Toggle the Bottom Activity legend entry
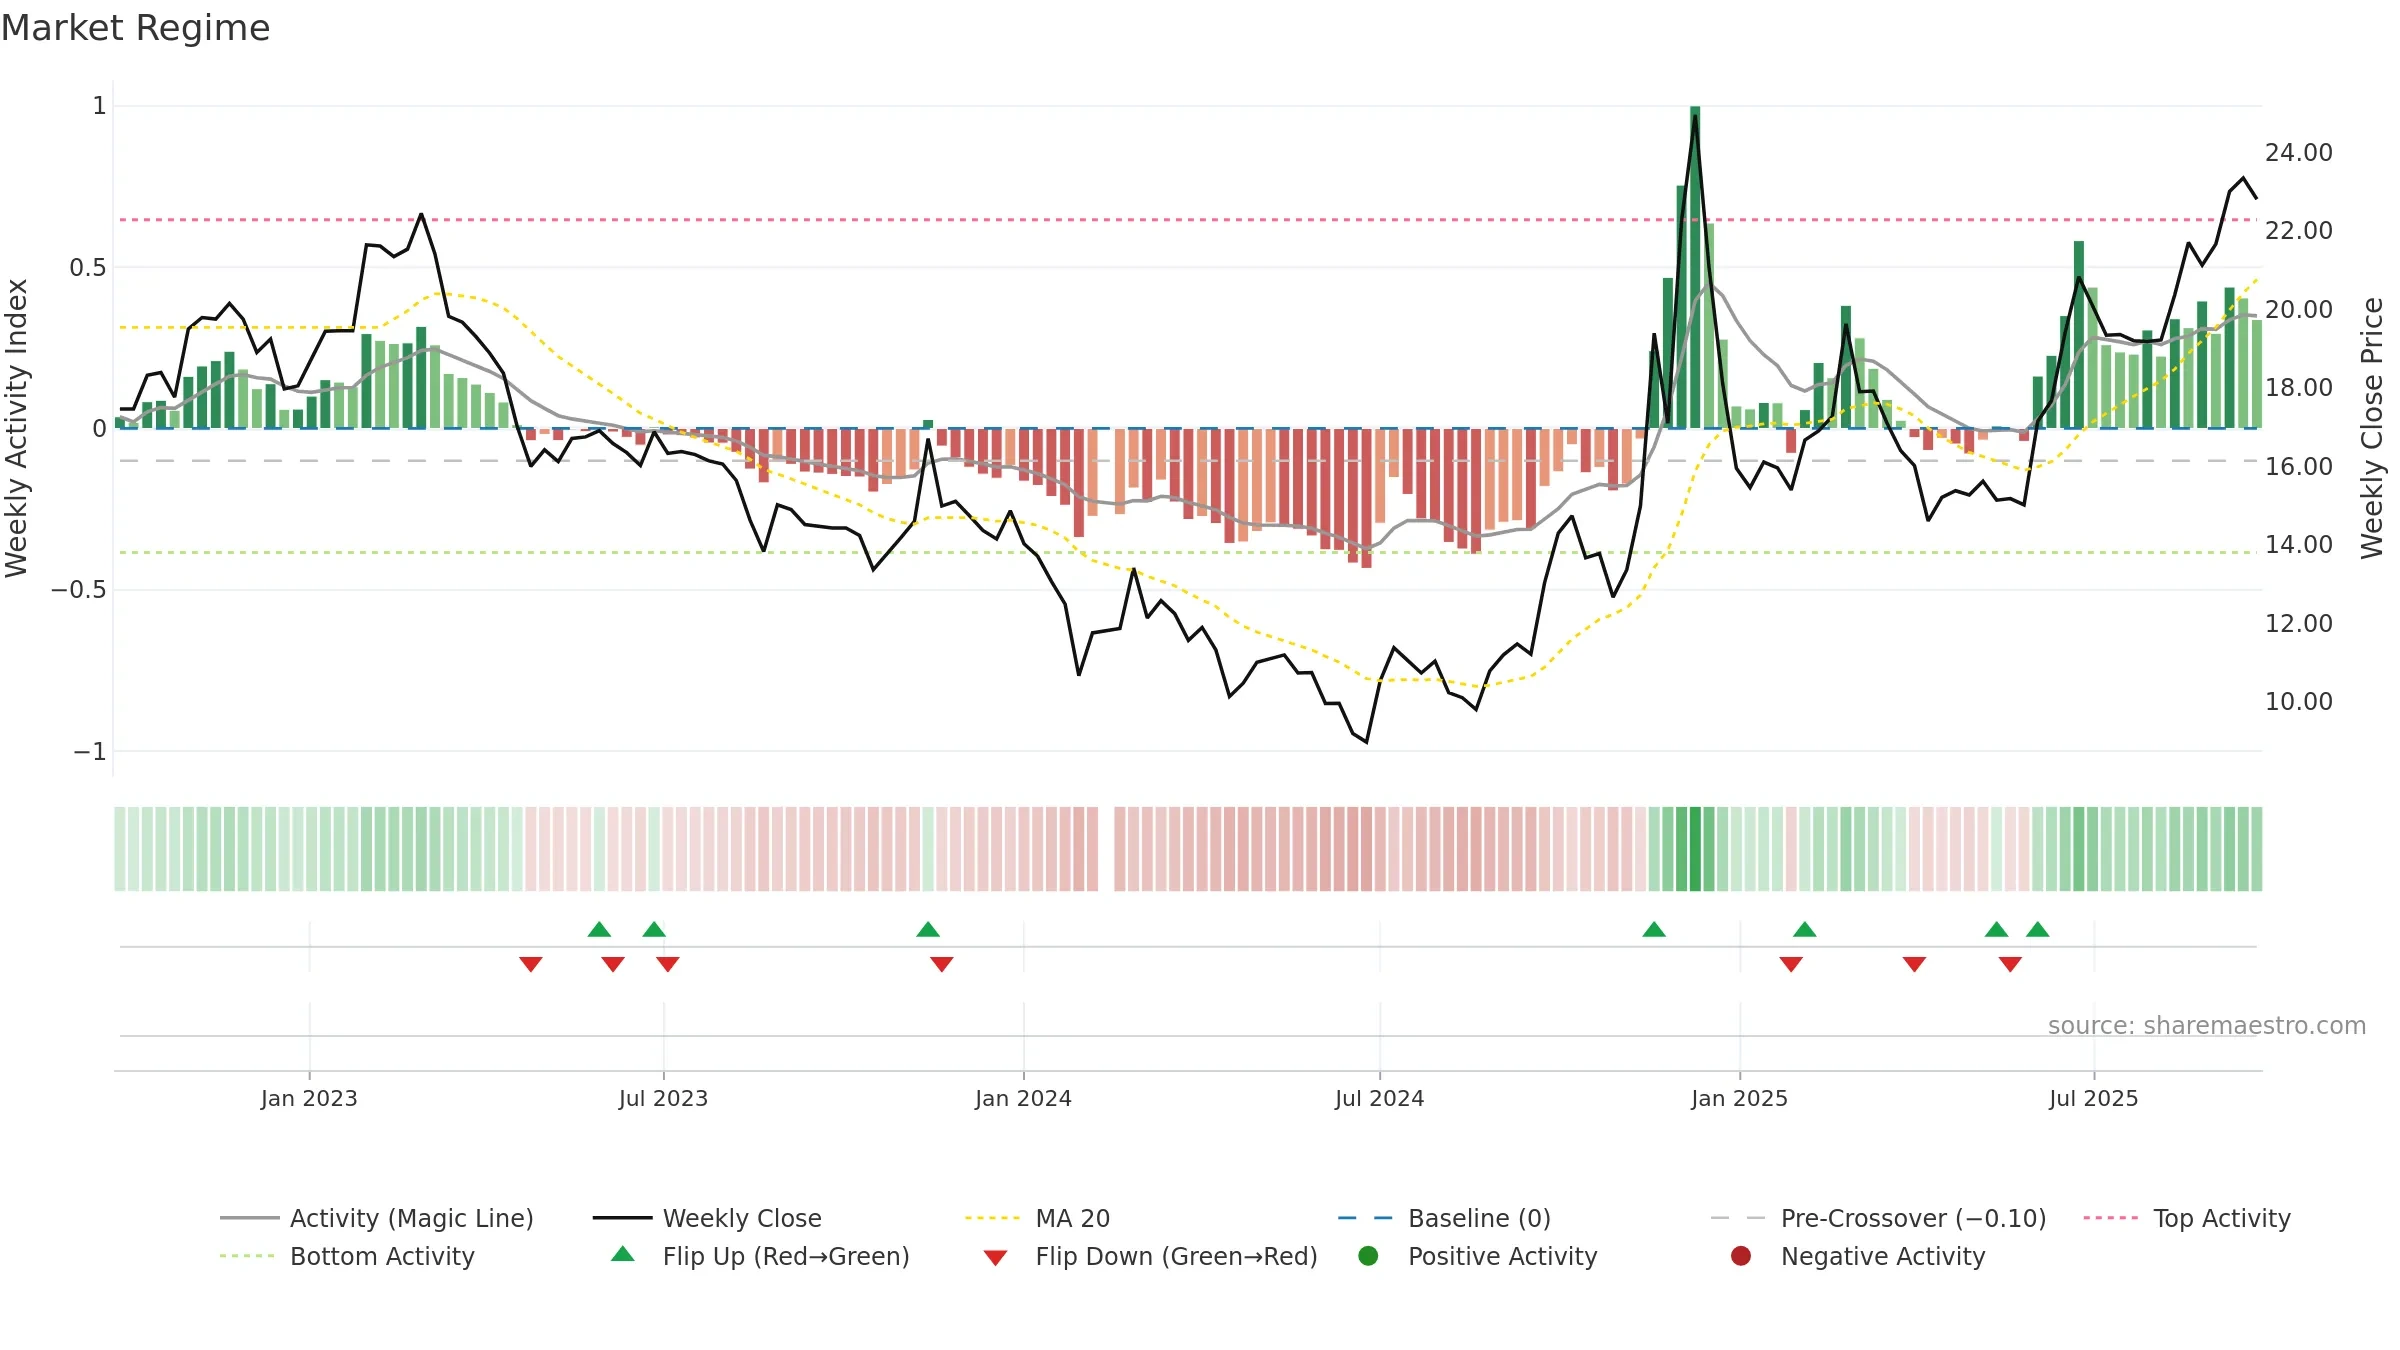 pyautogui.click(x=347, y=1256)
